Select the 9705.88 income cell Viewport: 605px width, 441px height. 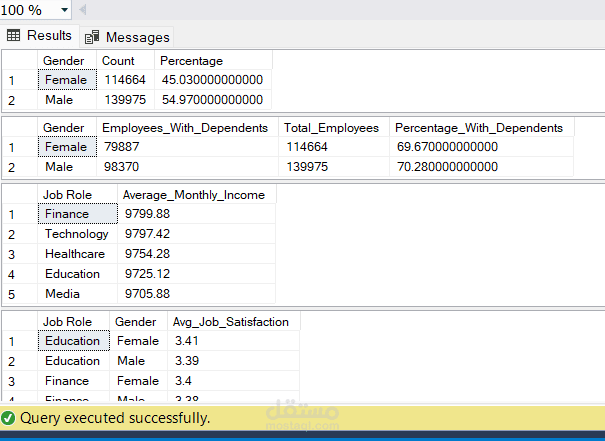click(x=197, y=294)
